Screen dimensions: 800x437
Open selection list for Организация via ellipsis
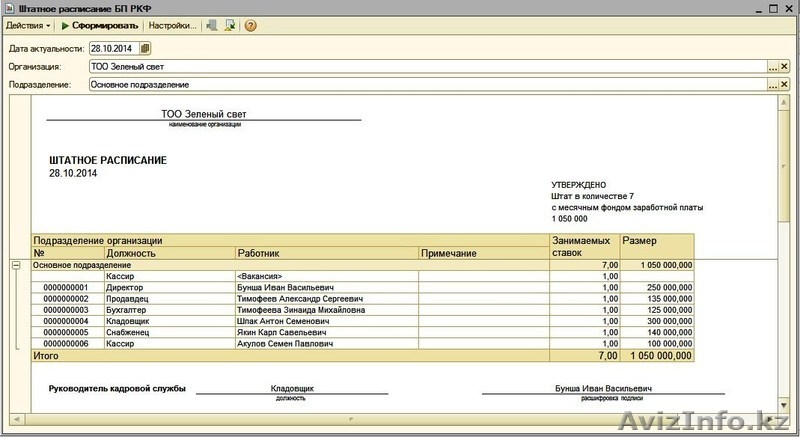(772, 66)
